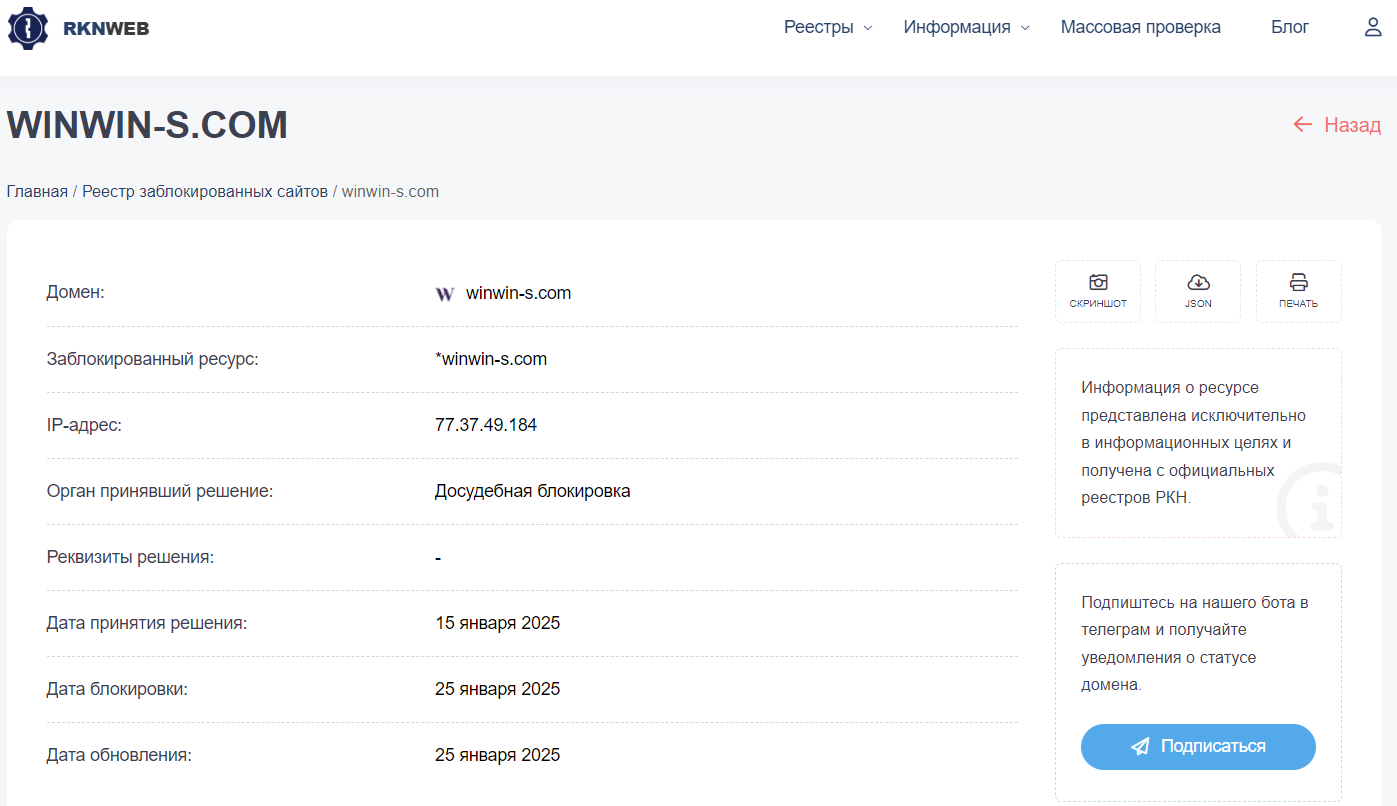The width and height of the screenshot is (1397, 806).
Task: Click the 15 января 2025 decision date
Action: [x=498, y=623]
